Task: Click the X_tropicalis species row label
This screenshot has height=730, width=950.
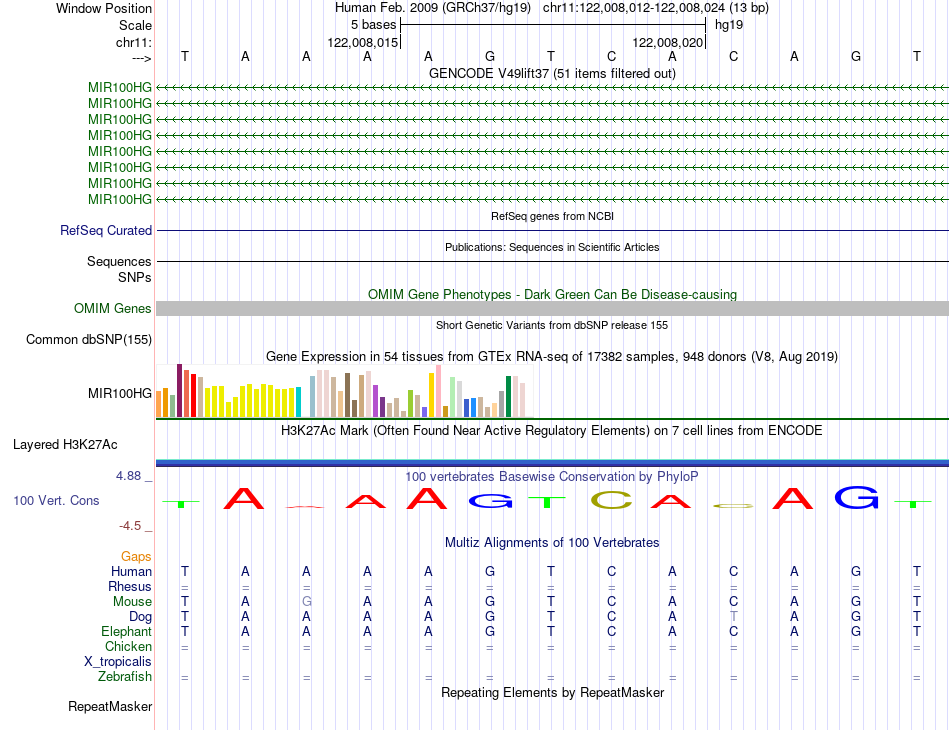Action: pos(118,662)
